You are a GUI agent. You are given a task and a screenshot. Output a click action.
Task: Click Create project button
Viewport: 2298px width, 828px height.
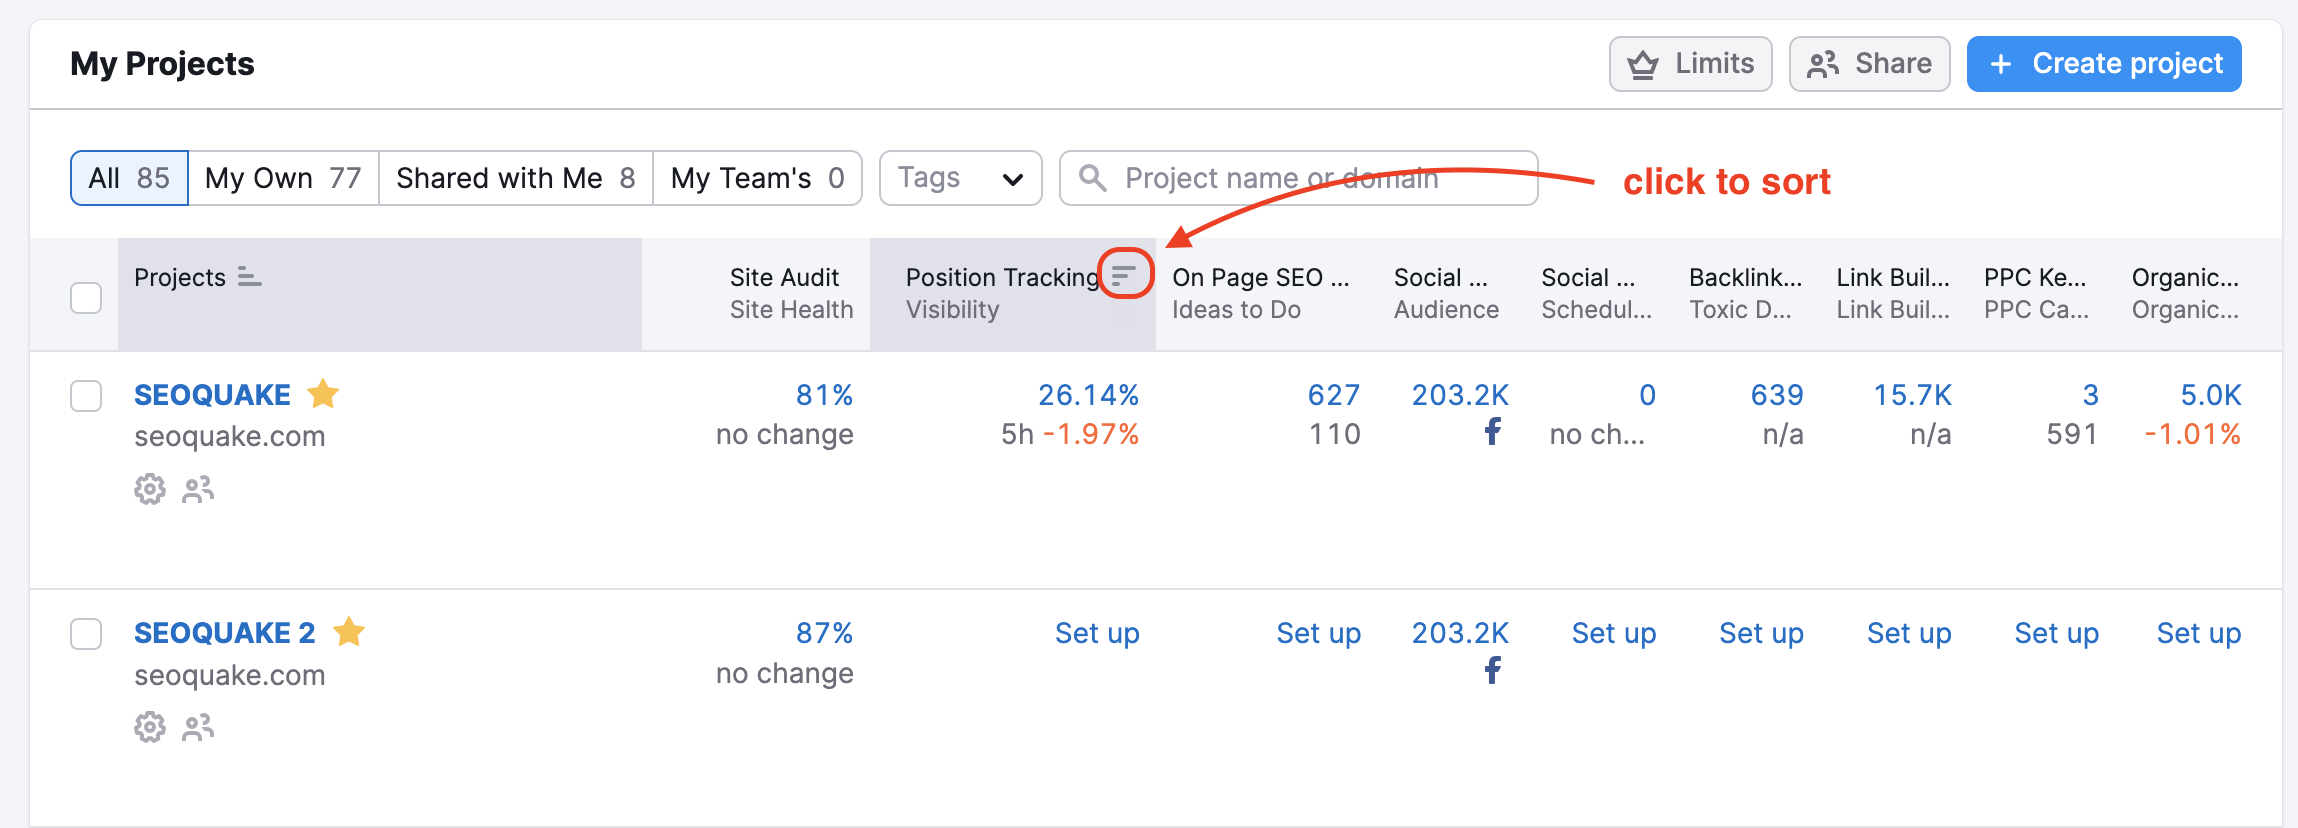click(x=2104, y=64)
